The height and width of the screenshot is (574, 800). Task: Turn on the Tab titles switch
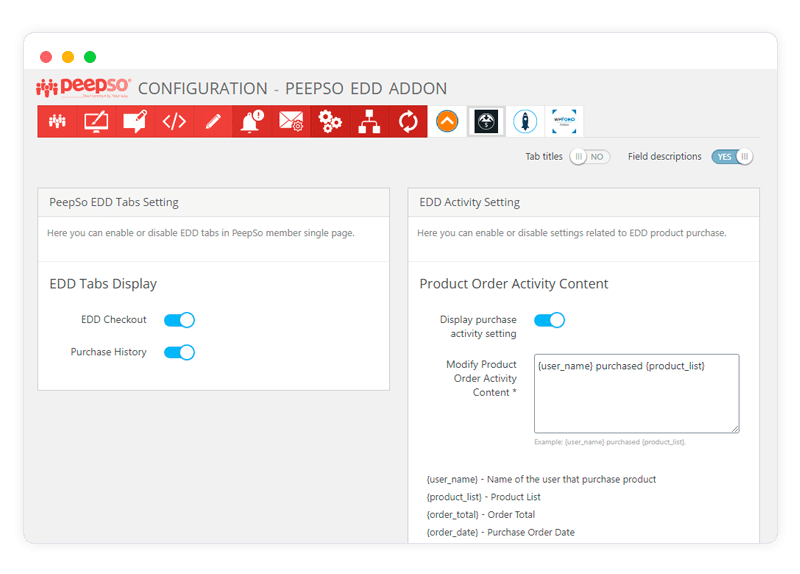click(x=590, y=157)
